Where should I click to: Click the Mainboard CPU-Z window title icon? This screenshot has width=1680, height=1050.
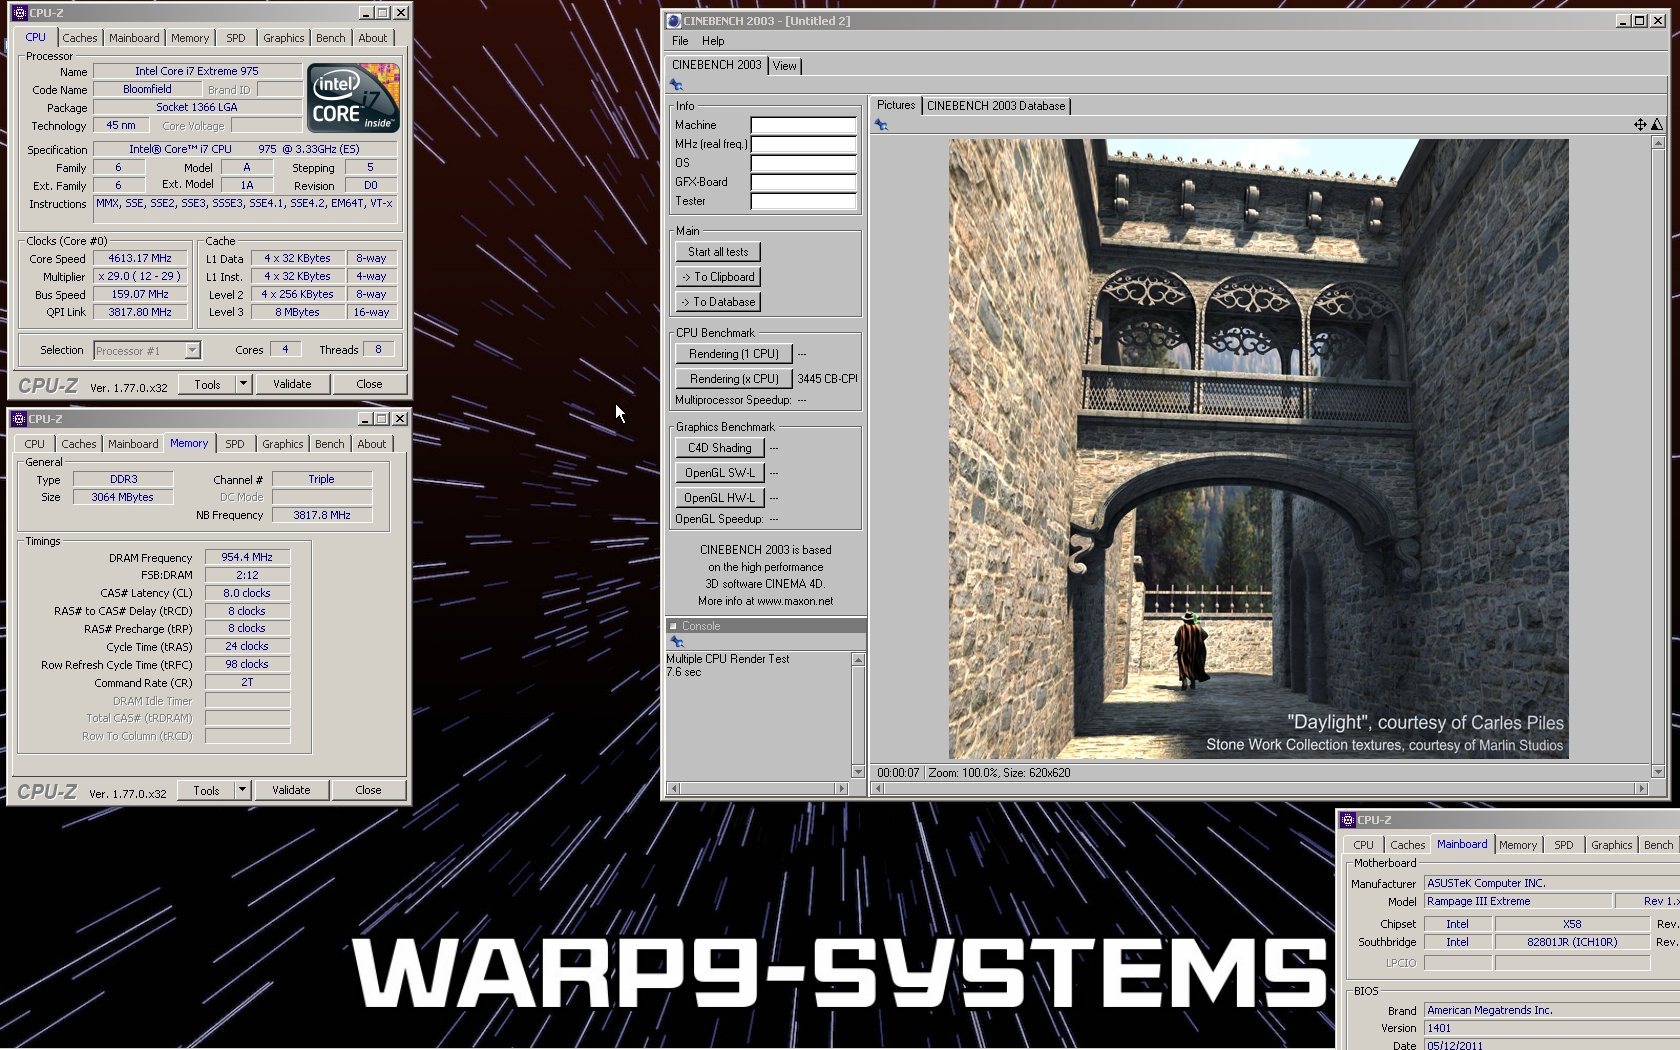point(1348,820)
